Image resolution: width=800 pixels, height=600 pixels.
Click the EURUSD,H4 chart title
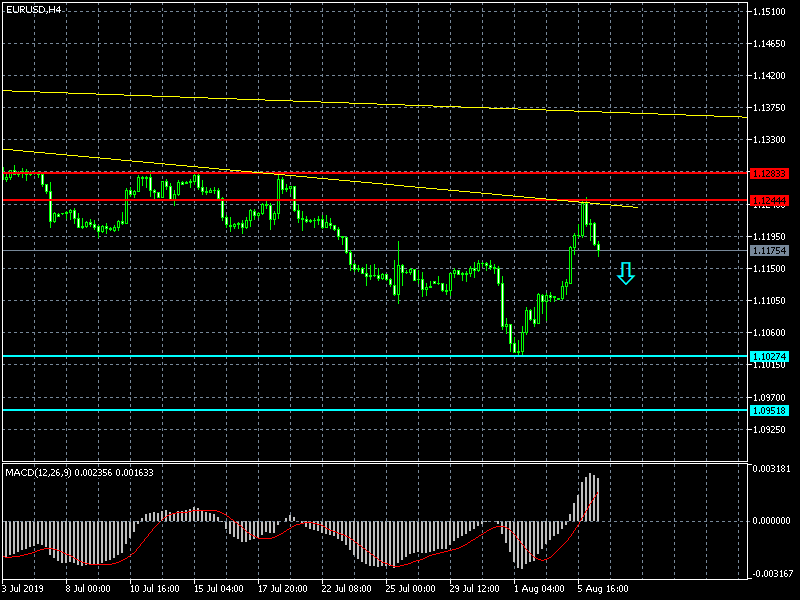point(33,9)
